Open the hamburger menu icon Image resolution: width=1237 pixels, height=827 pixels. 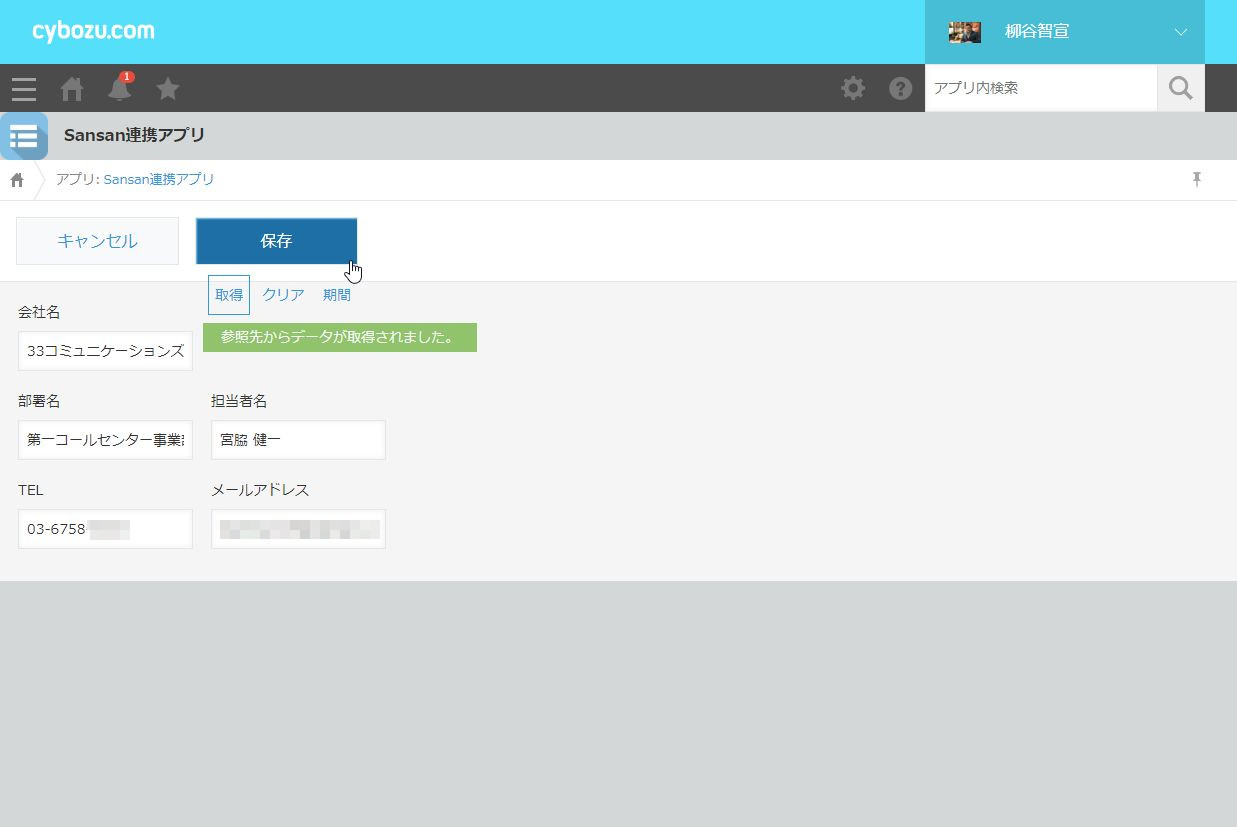(x=24, y=89)
